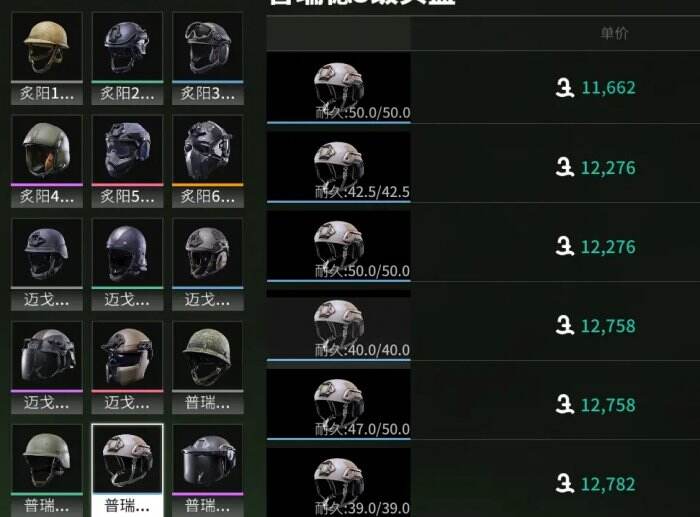The image size is (700, 517).
Task: Select the 炙阳6 gold-tier helmet
Action: pos(208,161)
